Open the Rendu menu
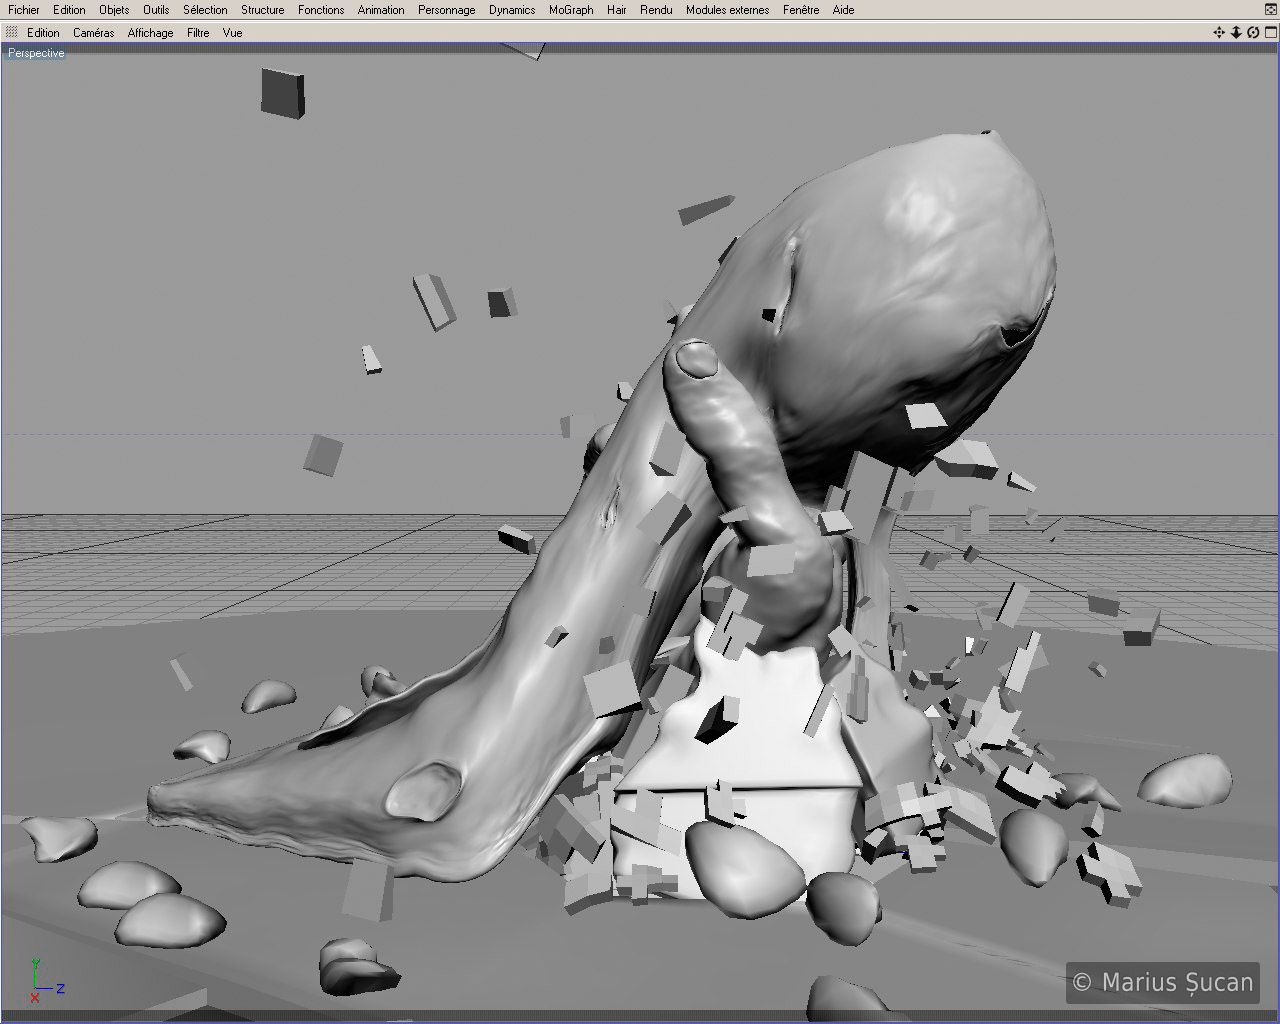1280x1024 pixels. click(656, 10)
